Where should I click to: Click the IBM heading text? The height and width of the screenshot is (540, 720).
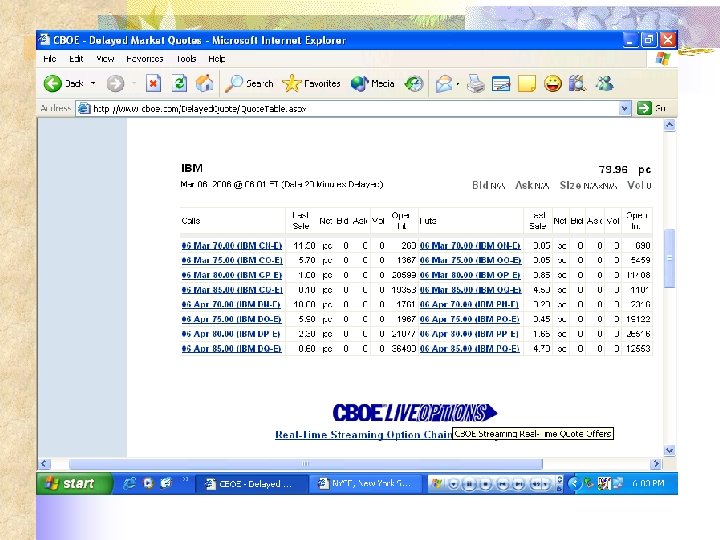click(192, 168)
